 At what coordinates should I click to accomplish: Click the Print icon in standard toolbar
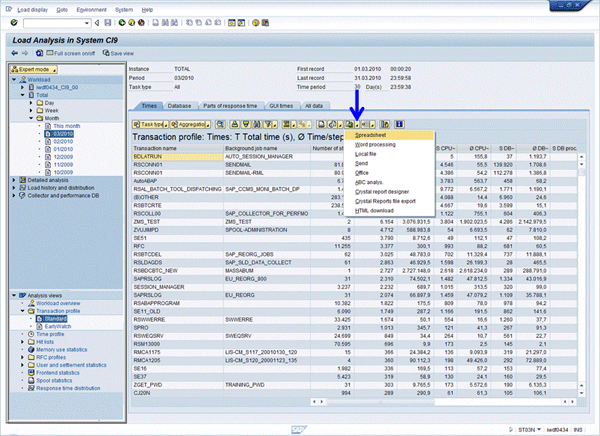tap(155, 23)
